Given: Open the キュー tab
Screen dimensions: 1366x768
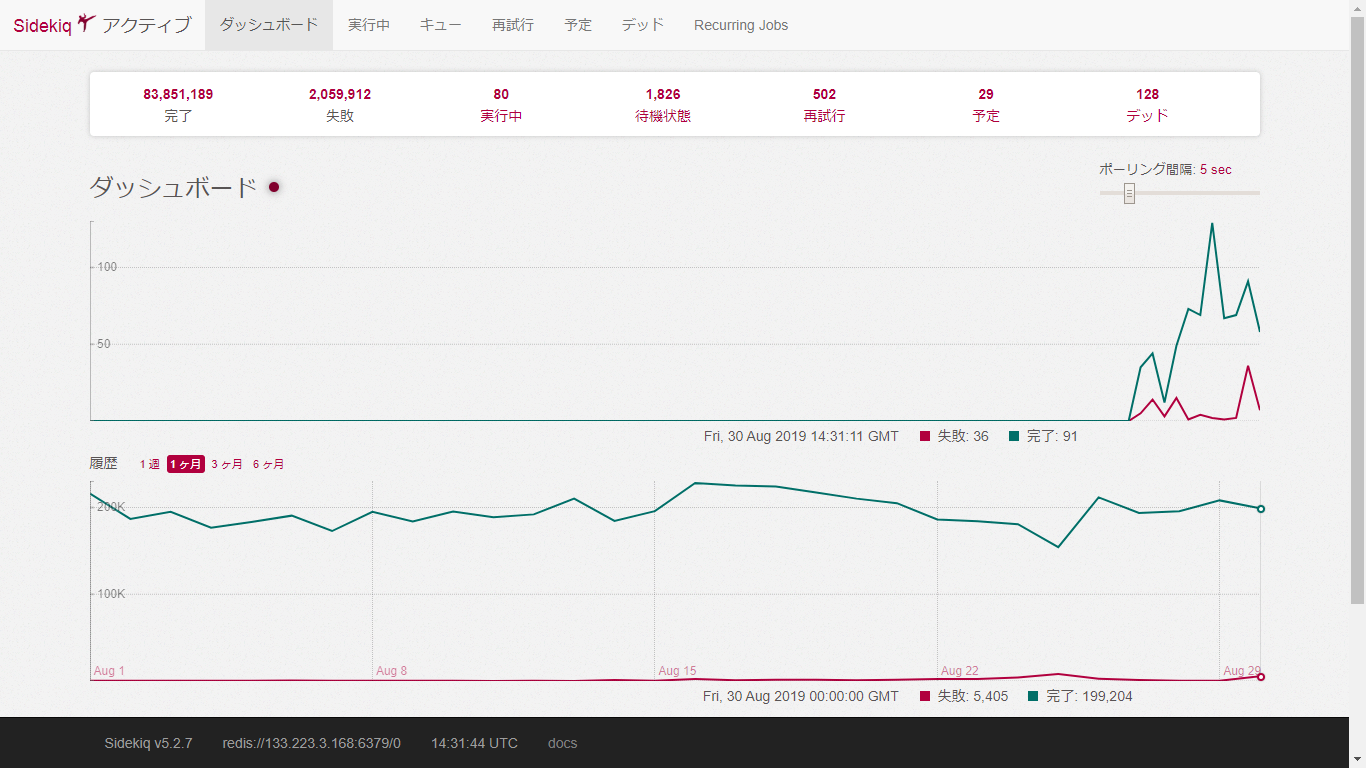Looking at the screenshot, I should click(440, 25).
